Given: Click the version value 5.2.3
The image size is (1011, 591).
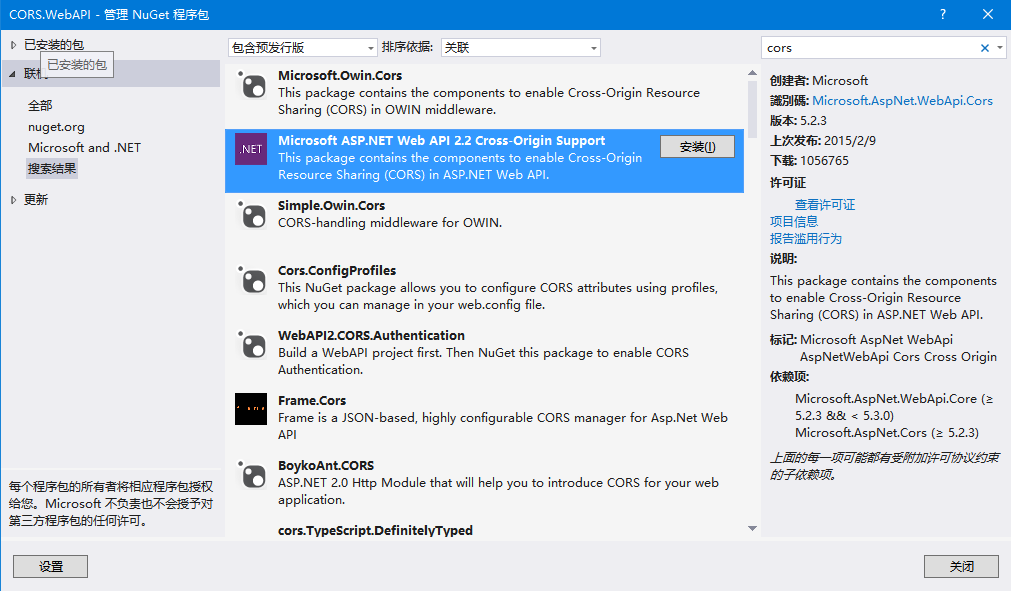Looking at the screenshot, I should 813,121.
